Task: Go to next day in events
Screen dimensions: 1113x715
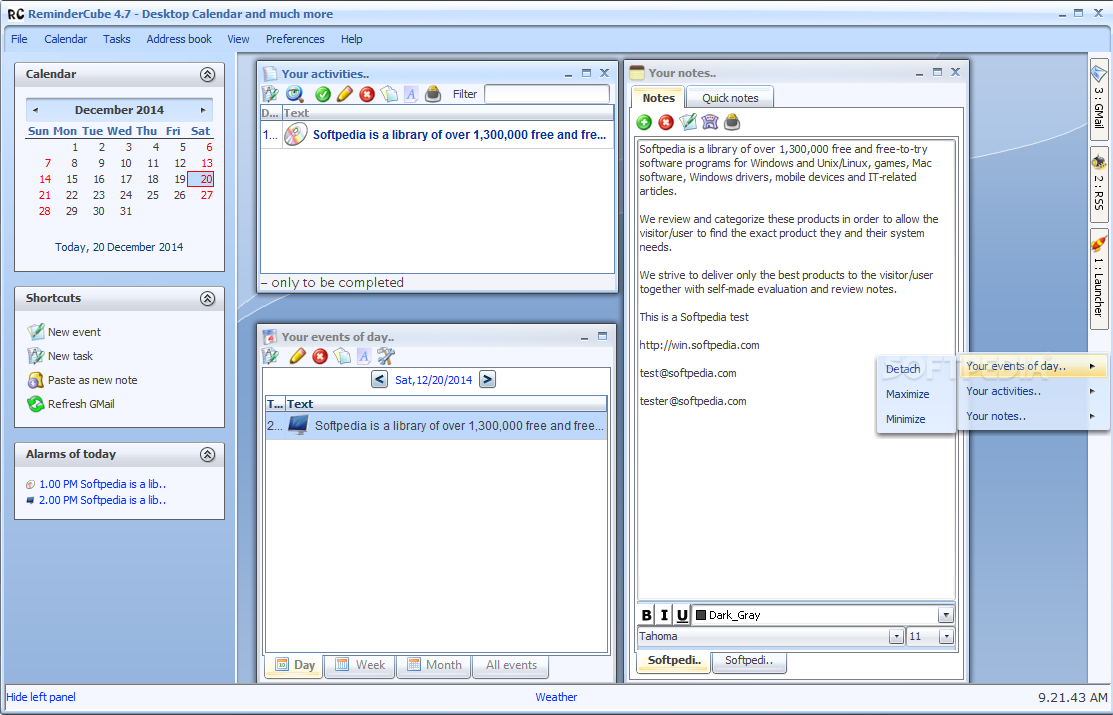Action: coord(488,379)
